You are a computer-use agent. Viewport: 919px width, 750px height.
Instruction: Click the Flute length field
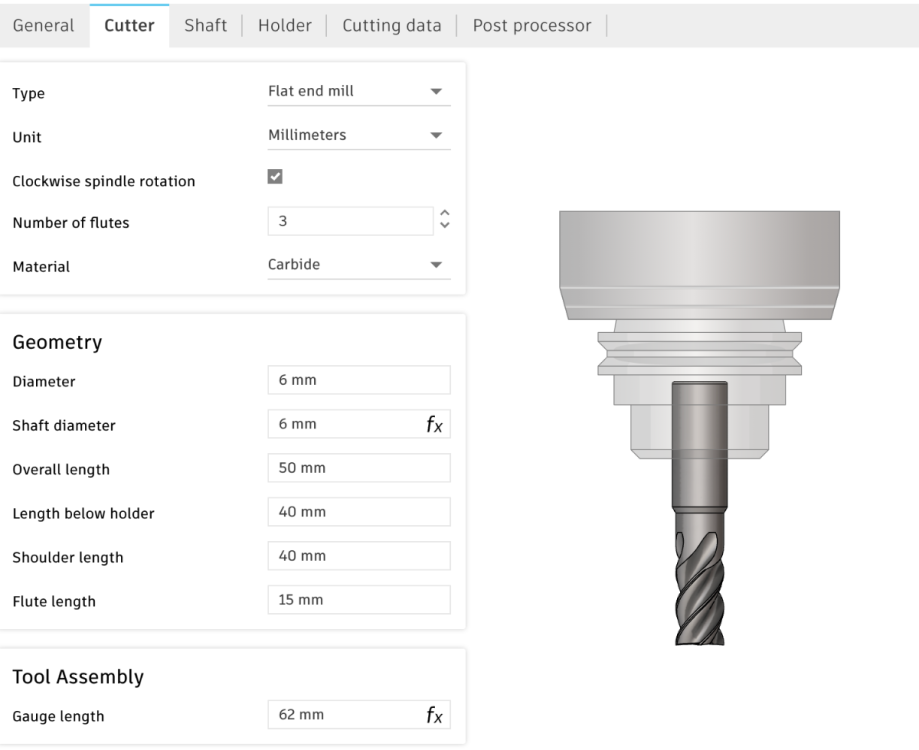coord(359,600)
